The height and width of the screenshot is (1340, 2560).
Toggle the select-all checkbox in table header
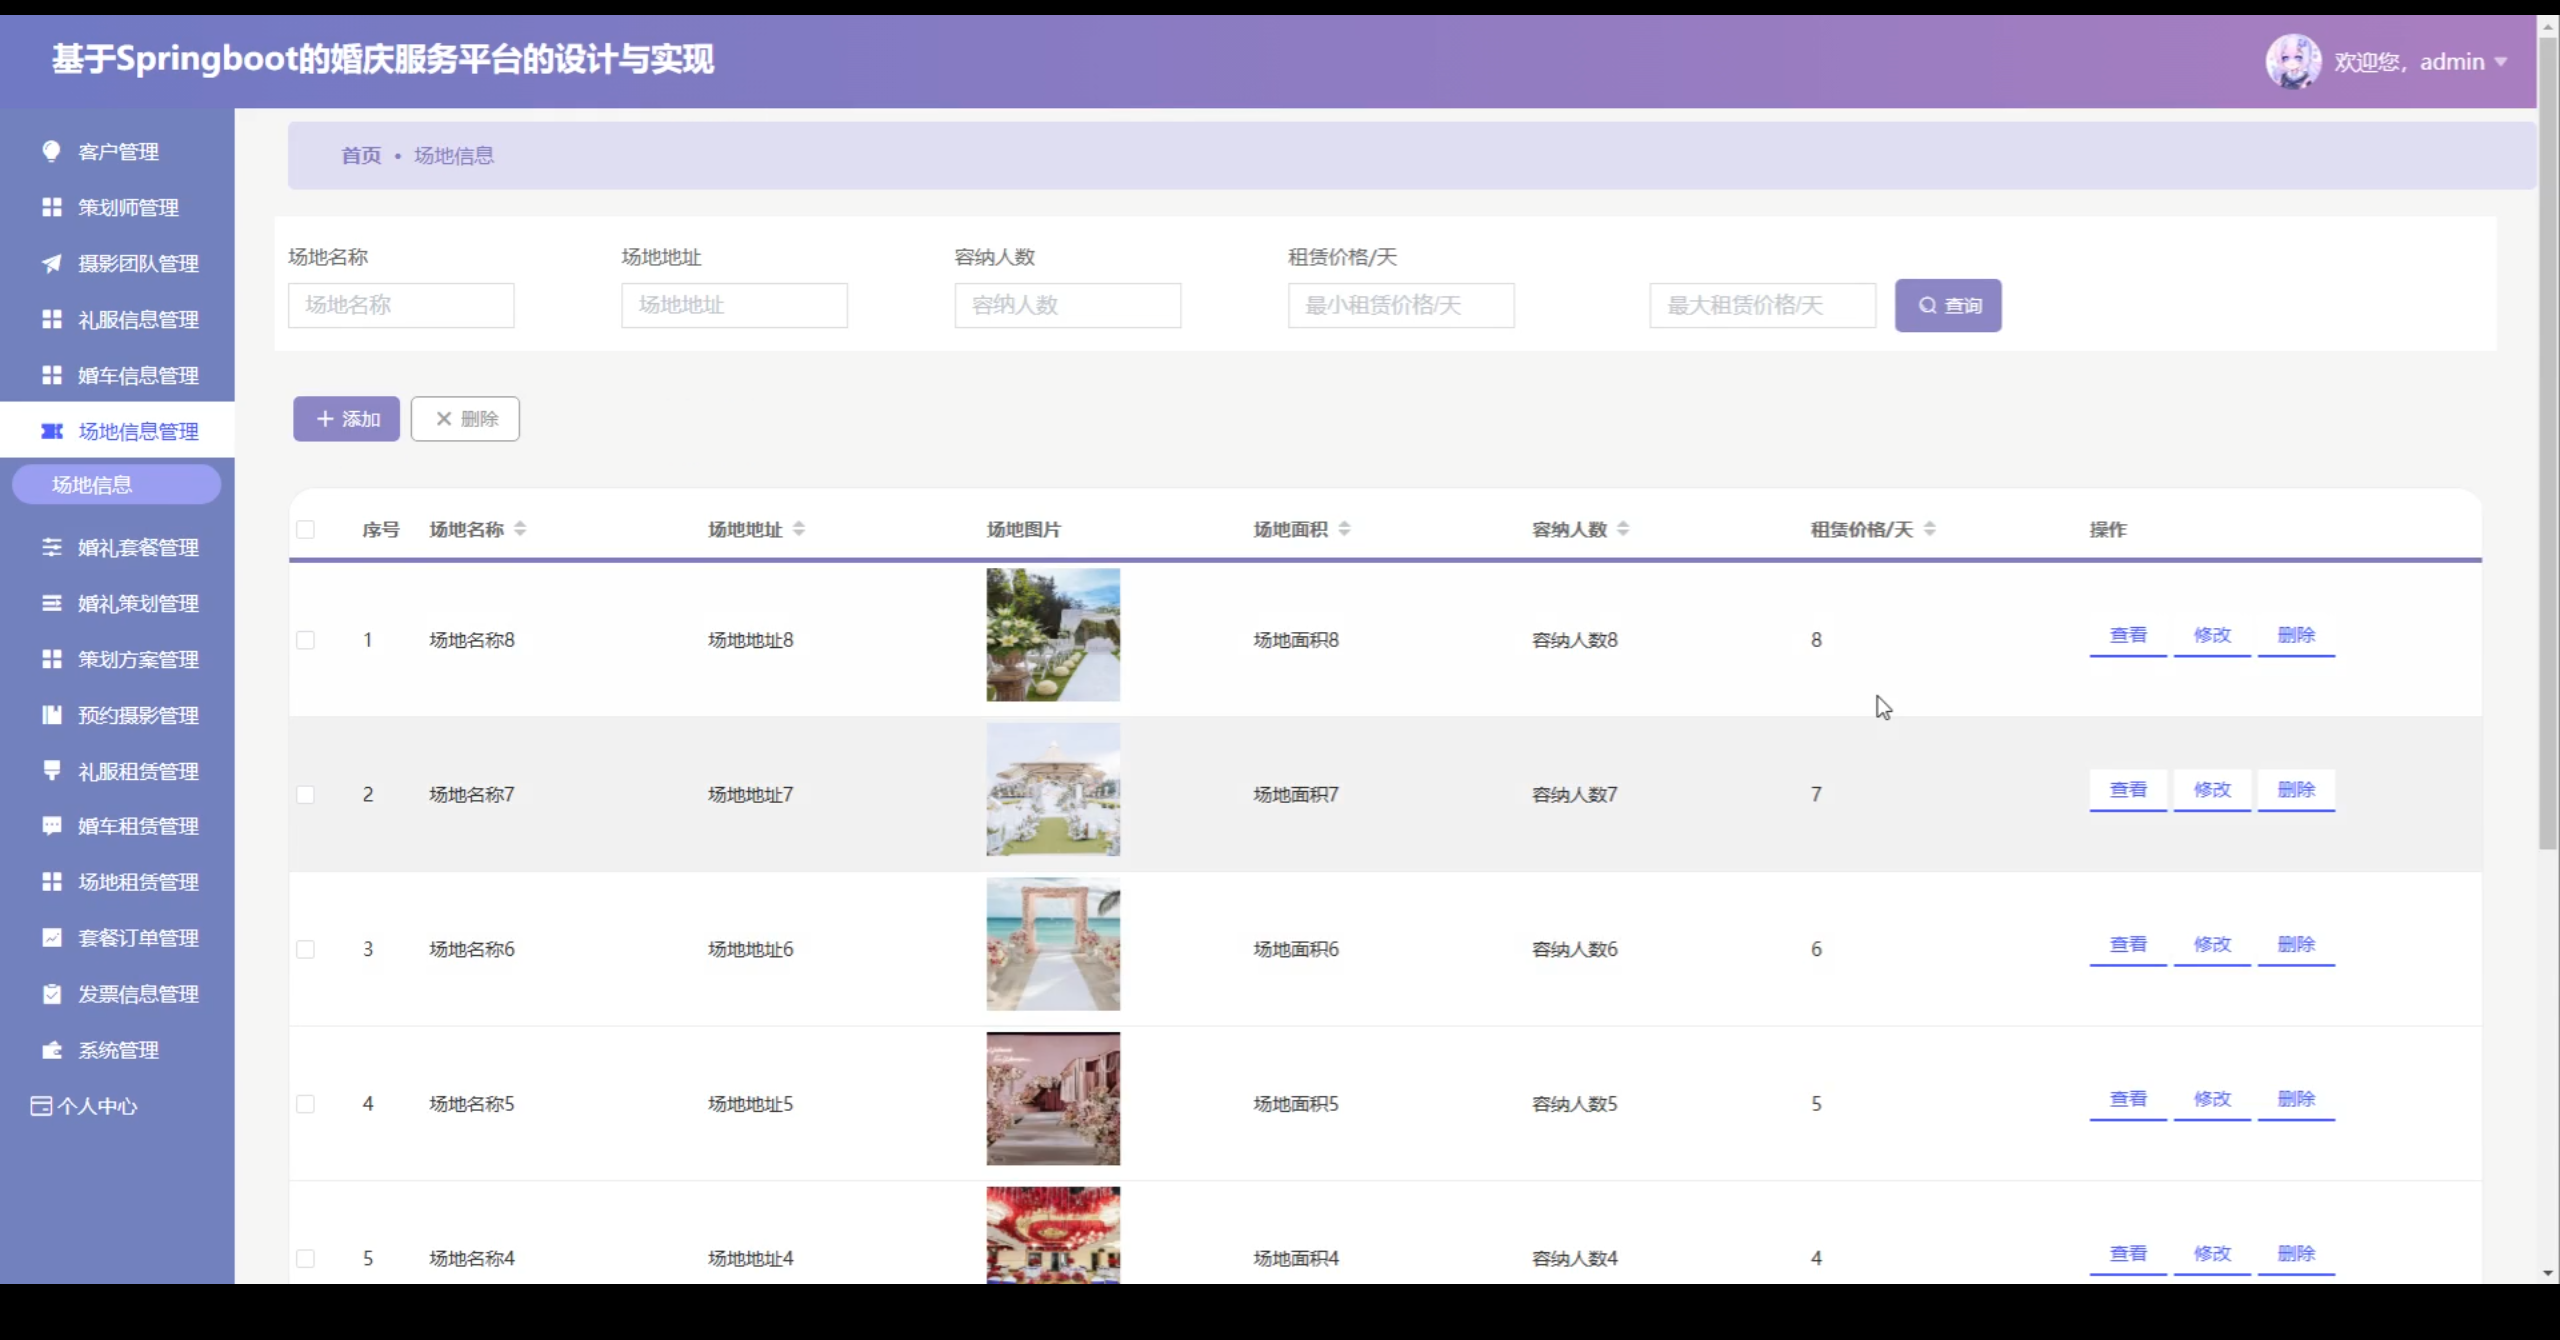click(x=306, y=529)
